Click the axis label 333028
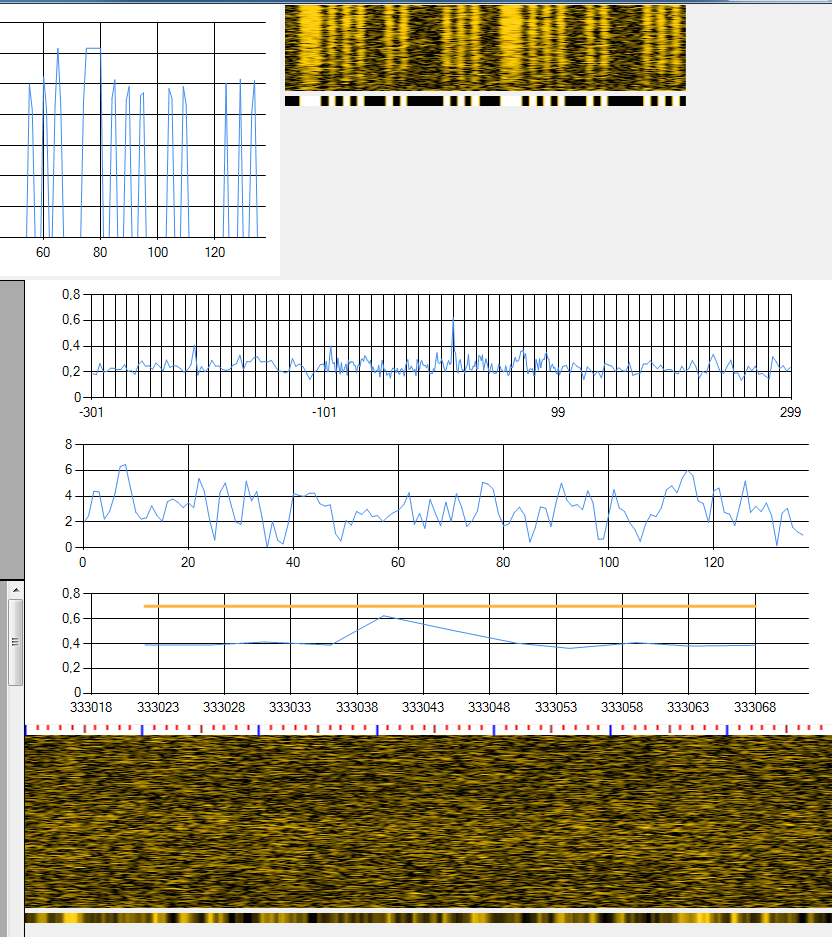The image size is (832, 937). (x=224, y=707)
